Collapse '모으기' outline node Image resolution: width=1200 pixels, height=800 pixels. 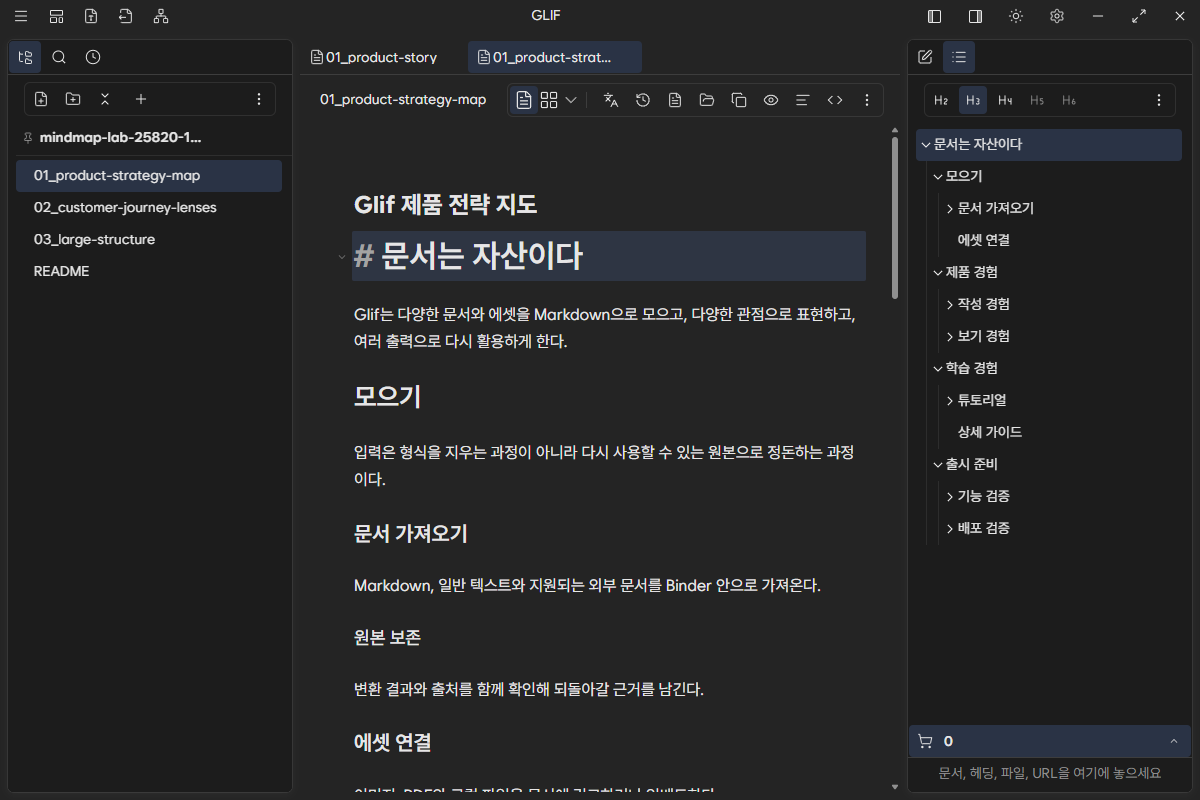938,176
